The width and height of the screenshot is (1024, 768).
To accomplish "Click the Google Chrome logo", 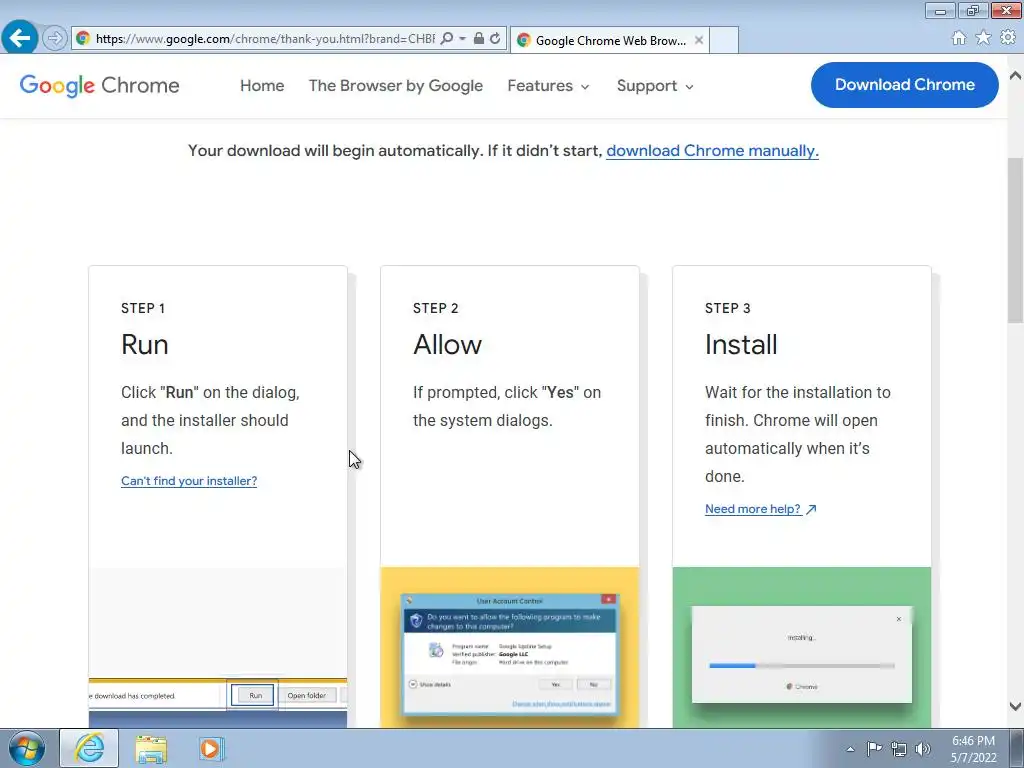I will (99, 86).
